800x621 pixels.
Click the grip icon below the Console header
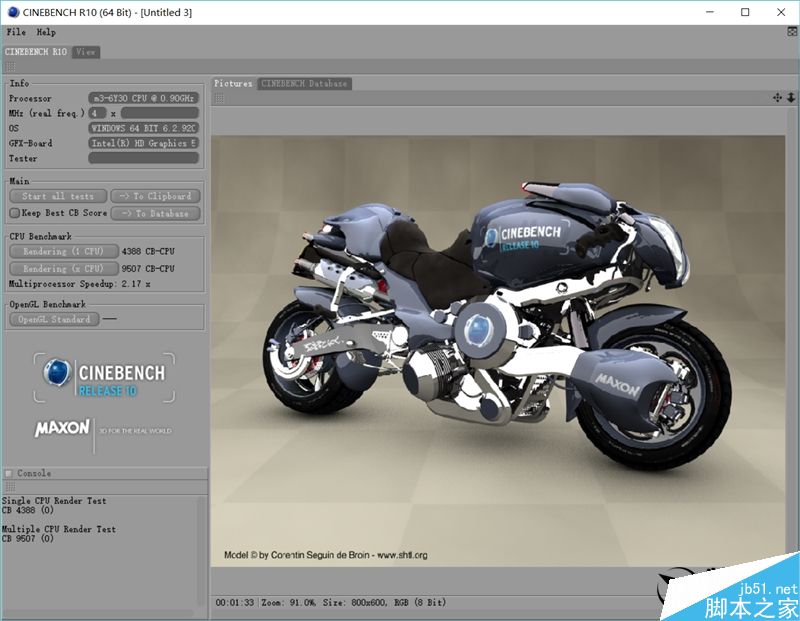point(10,487)
